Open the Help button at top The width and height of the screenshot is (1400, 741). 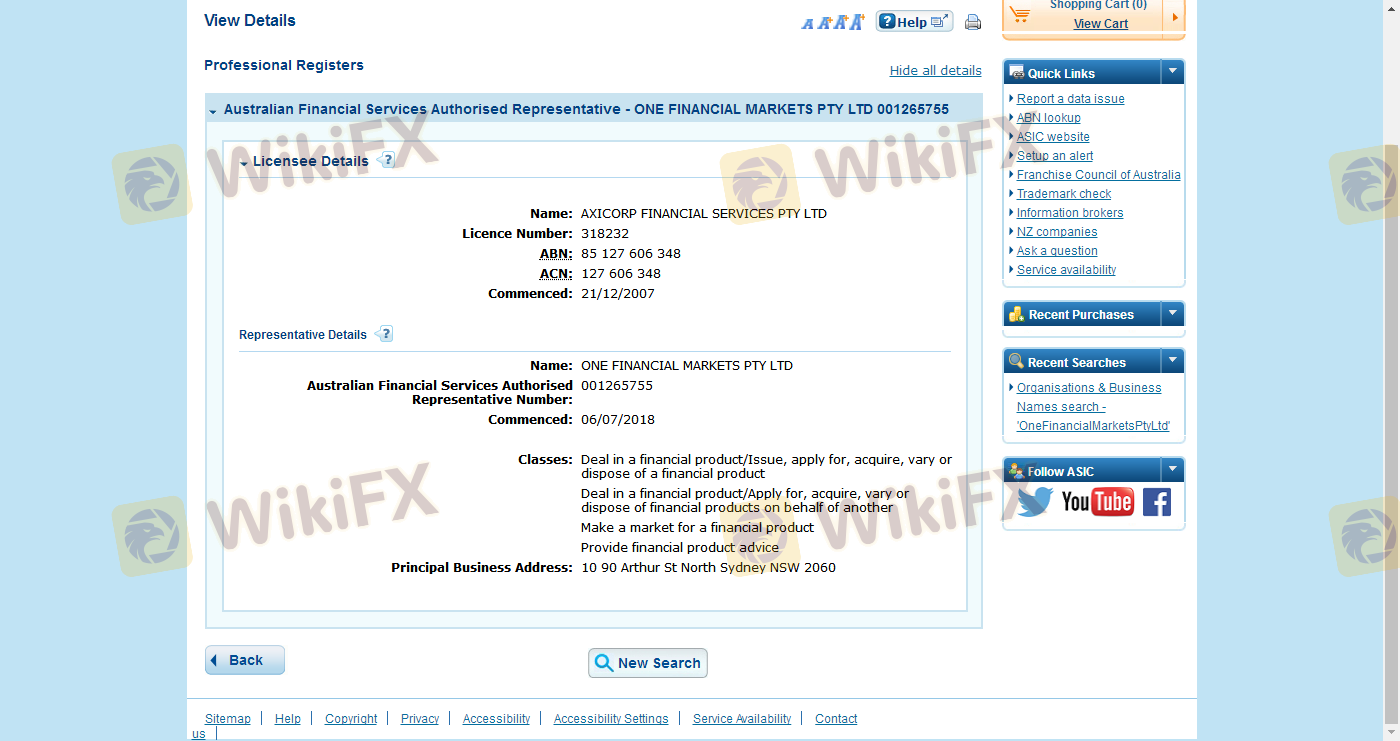coord(914,22)
